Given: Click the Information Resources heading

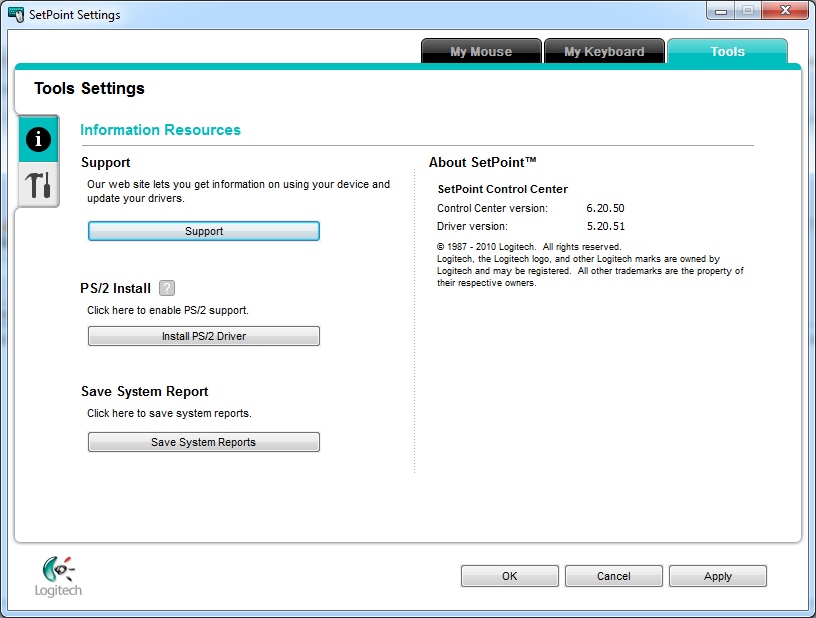Looking at the screenshot, I should click(160, 130).
